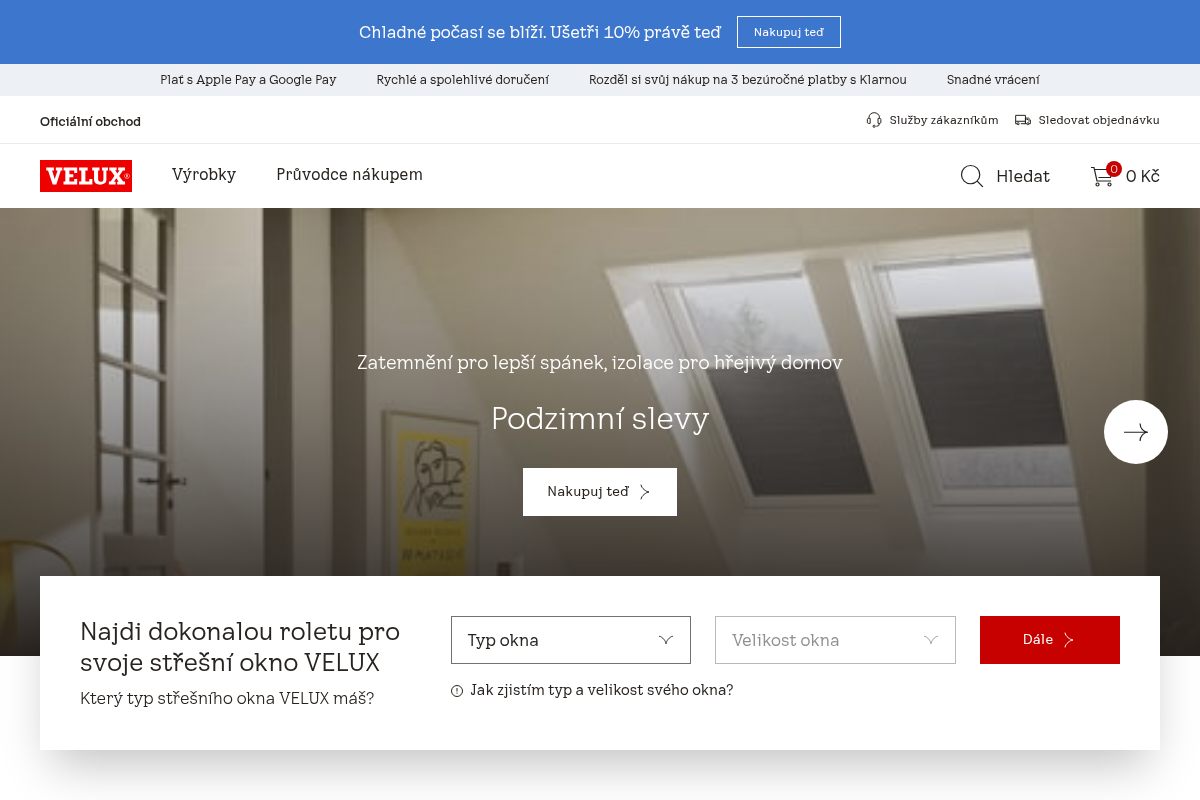Advance hero carousel with arrow button
The image size is (1200, 800).
[1136, 432]
